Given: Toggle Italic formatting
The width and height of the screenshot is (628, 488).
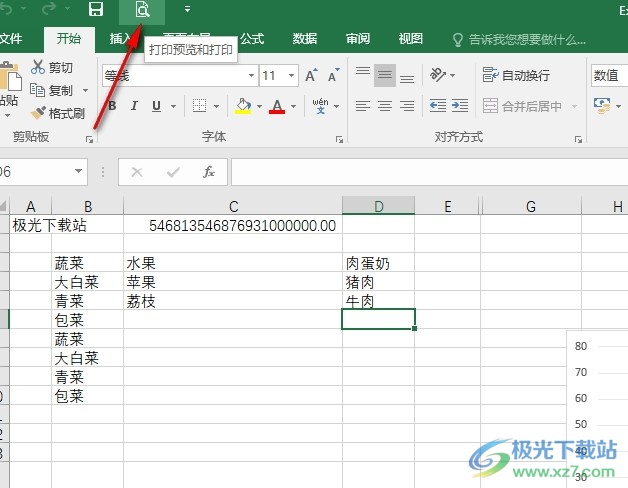Looking at the screenshot, I should coord(135,106).
